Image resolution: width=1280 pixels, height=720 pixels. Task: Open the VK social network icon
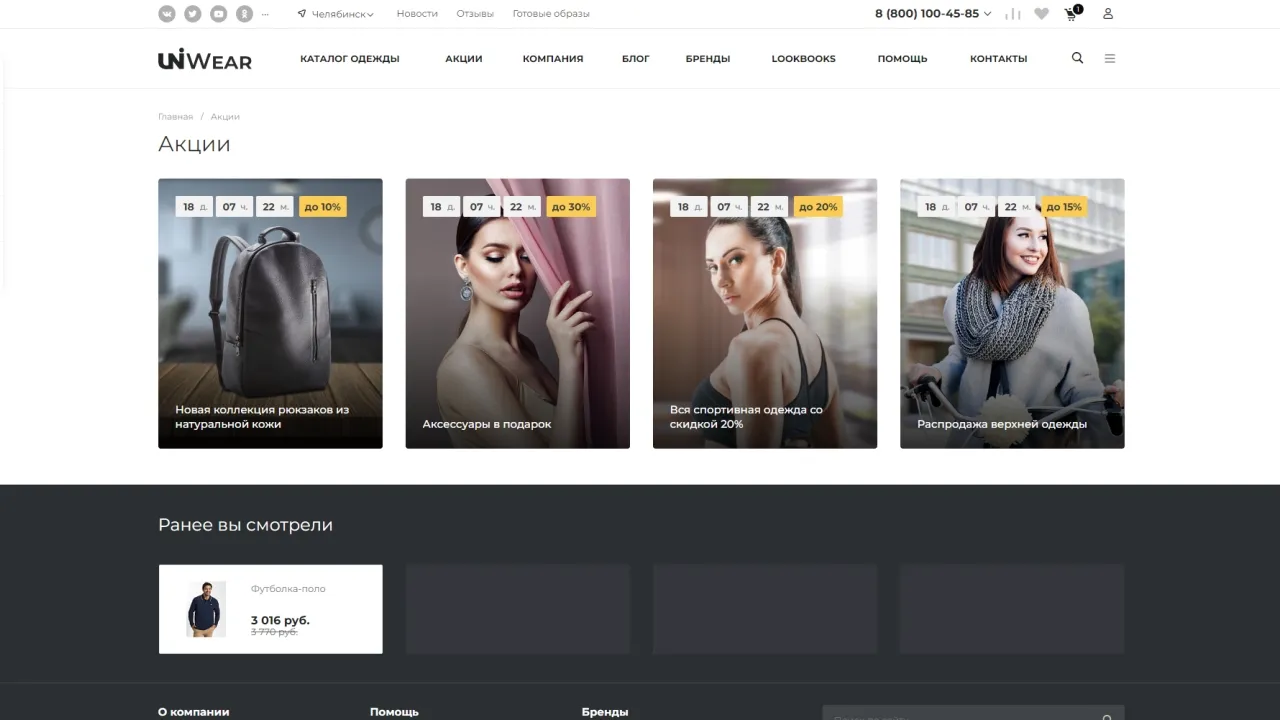point(166,14)
